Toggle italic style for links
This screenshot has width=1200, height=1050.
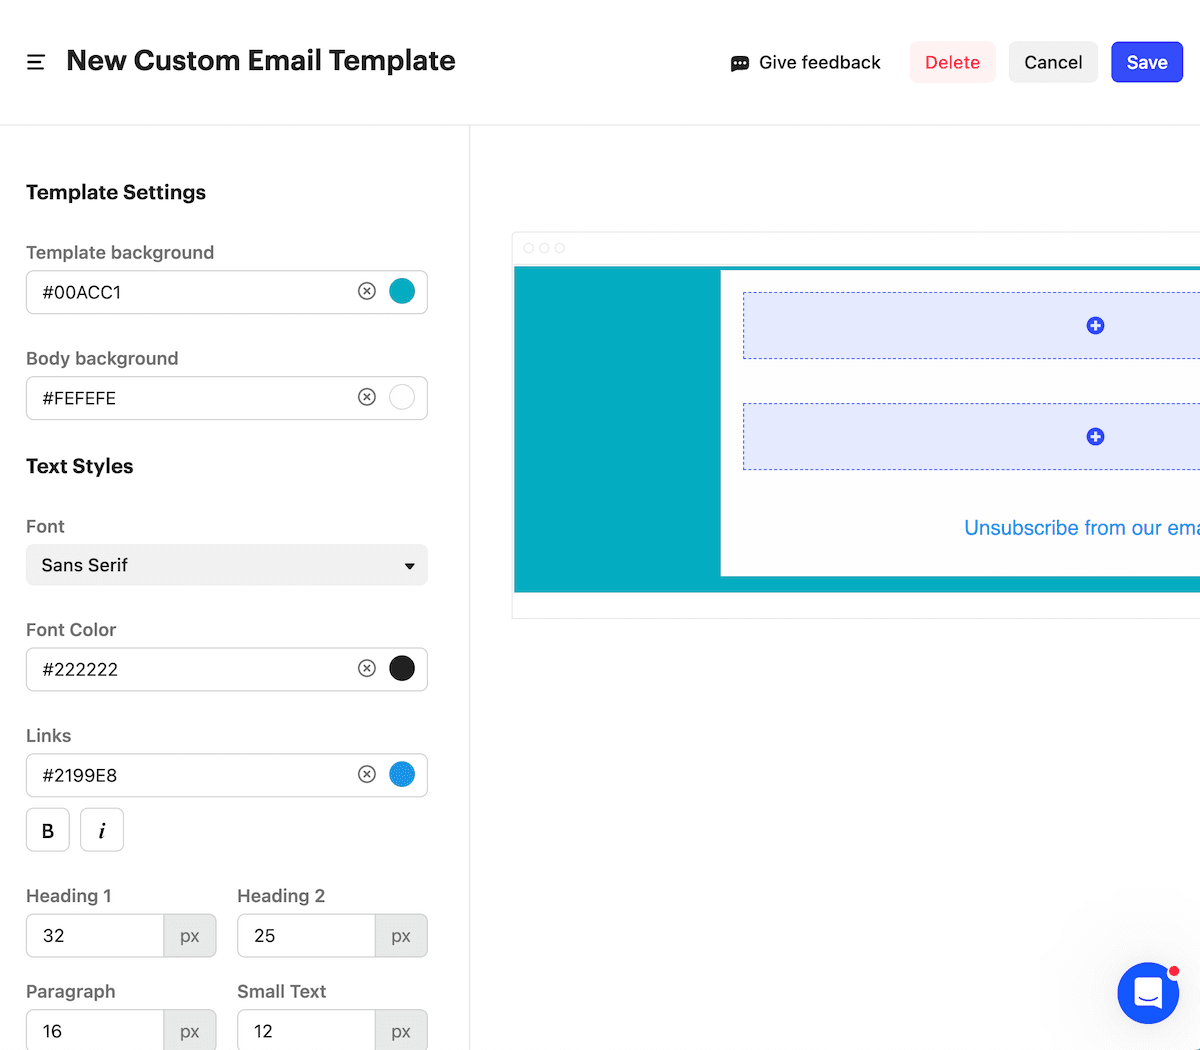tap(102, 830)
